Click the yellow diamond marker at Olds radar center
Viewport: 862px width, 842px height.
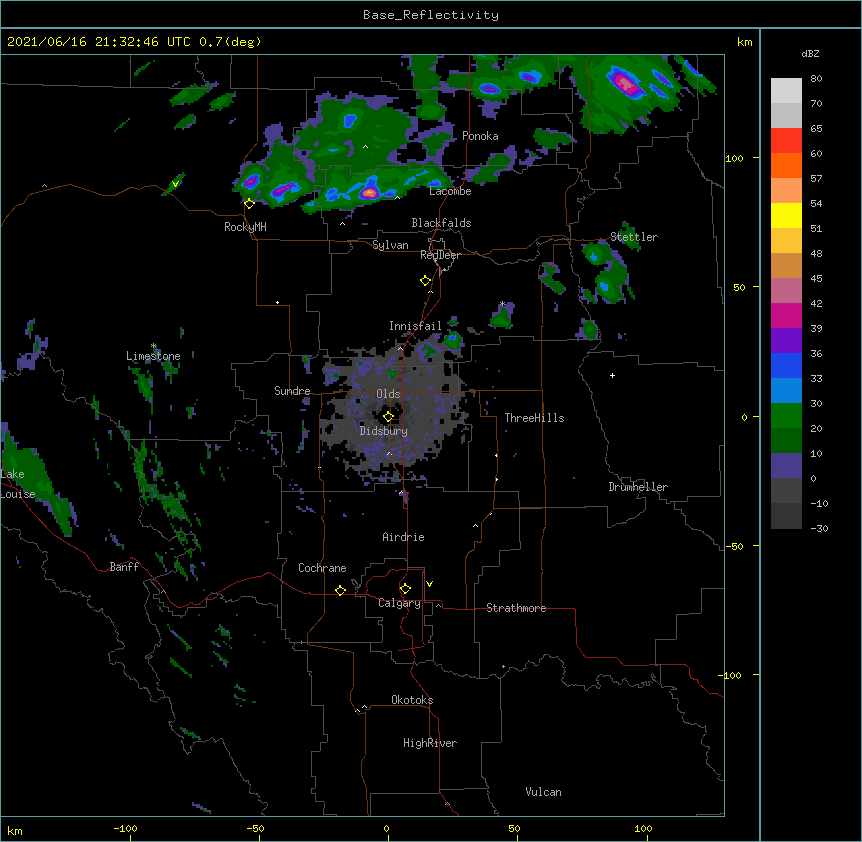pos(388,417)
